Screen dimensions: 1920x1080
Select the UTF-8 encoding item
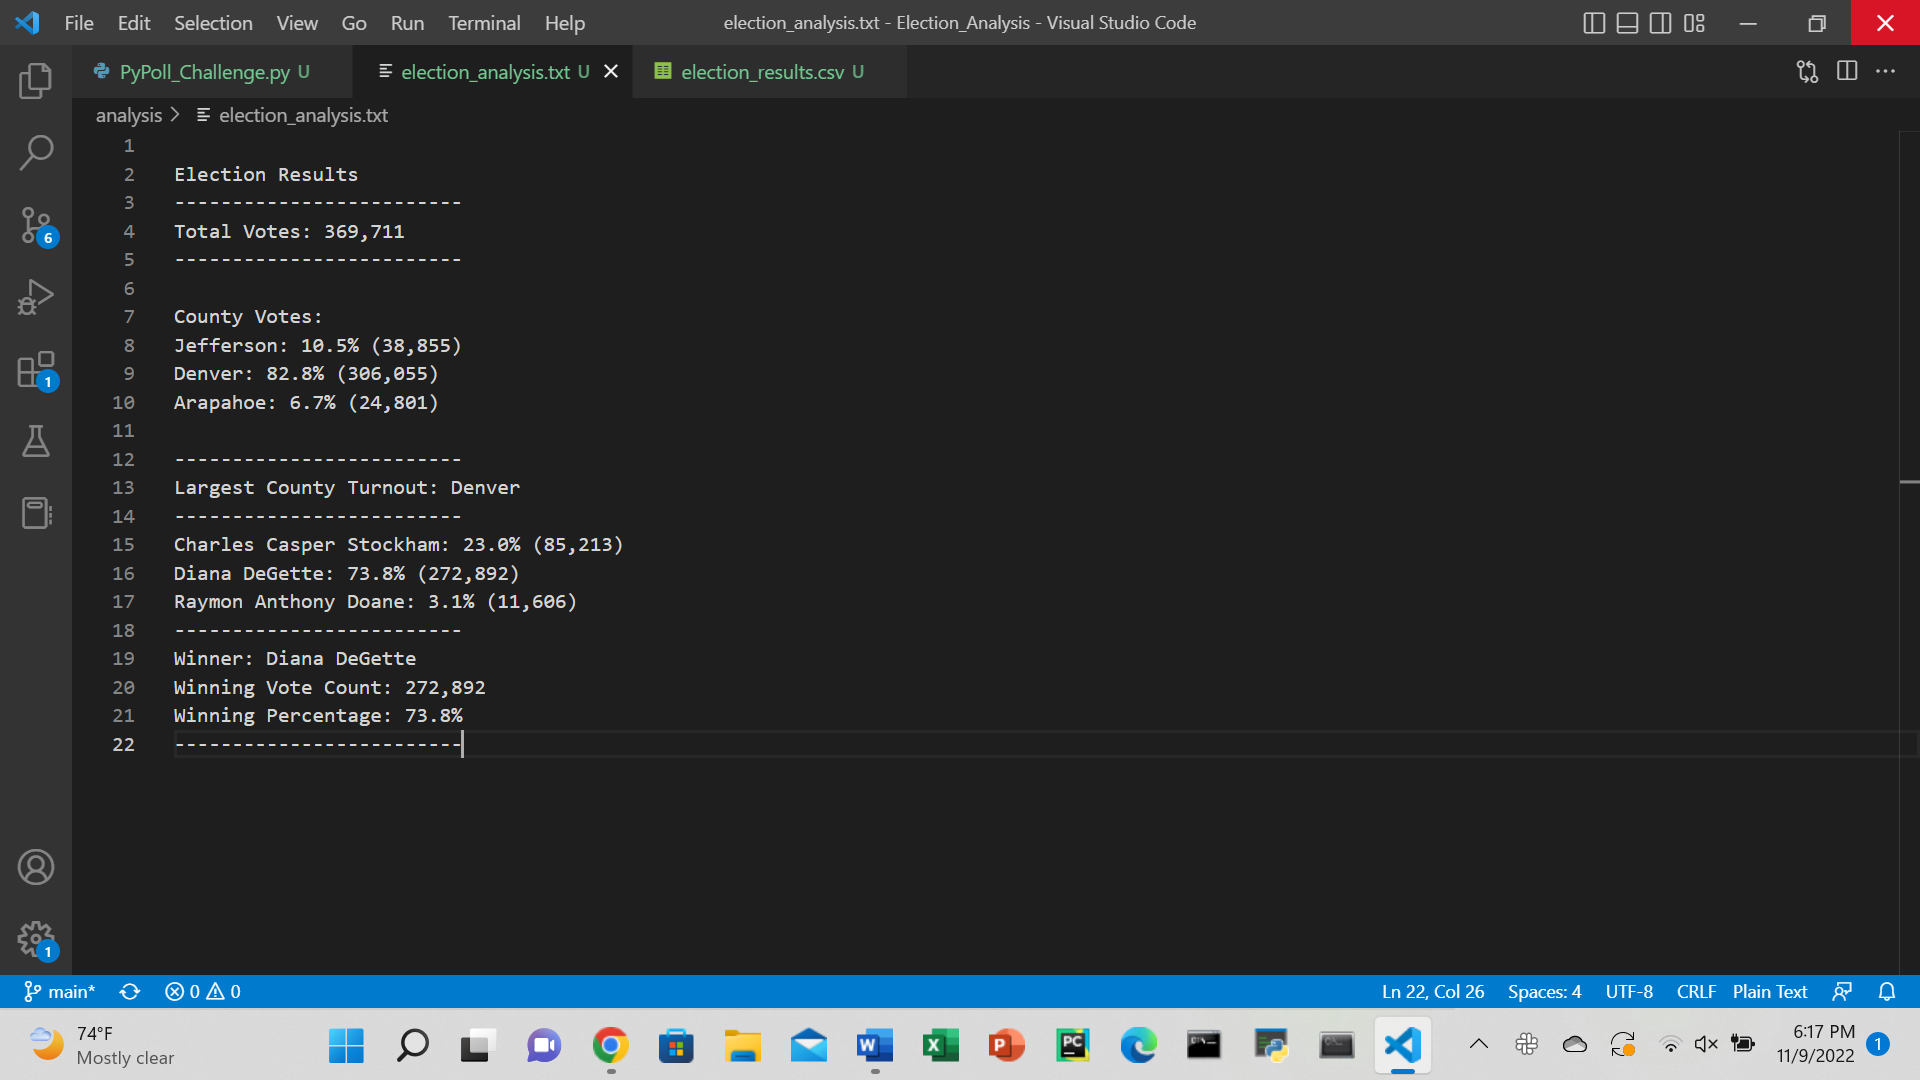[x=1628, y=991]
